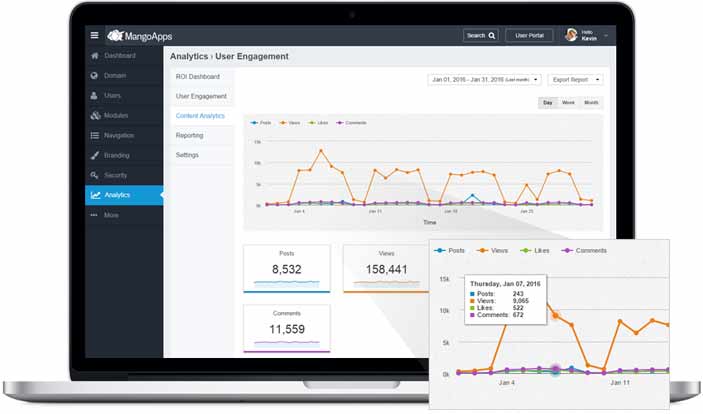
Task: Switch chart granularity to Day
Action: coord(548,103)
